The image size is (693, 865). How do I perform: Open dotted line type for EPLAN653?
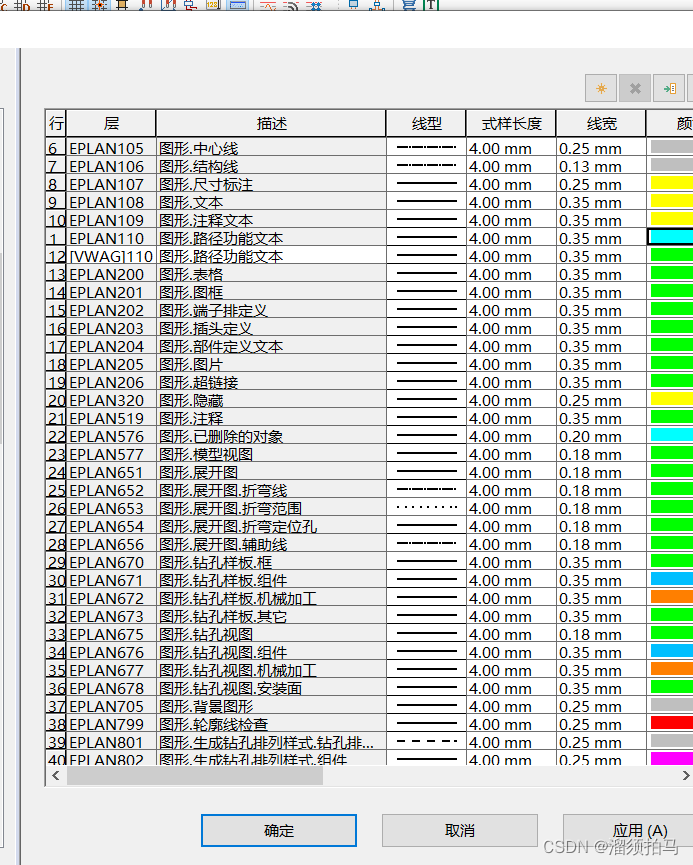[x=426, y=508]
